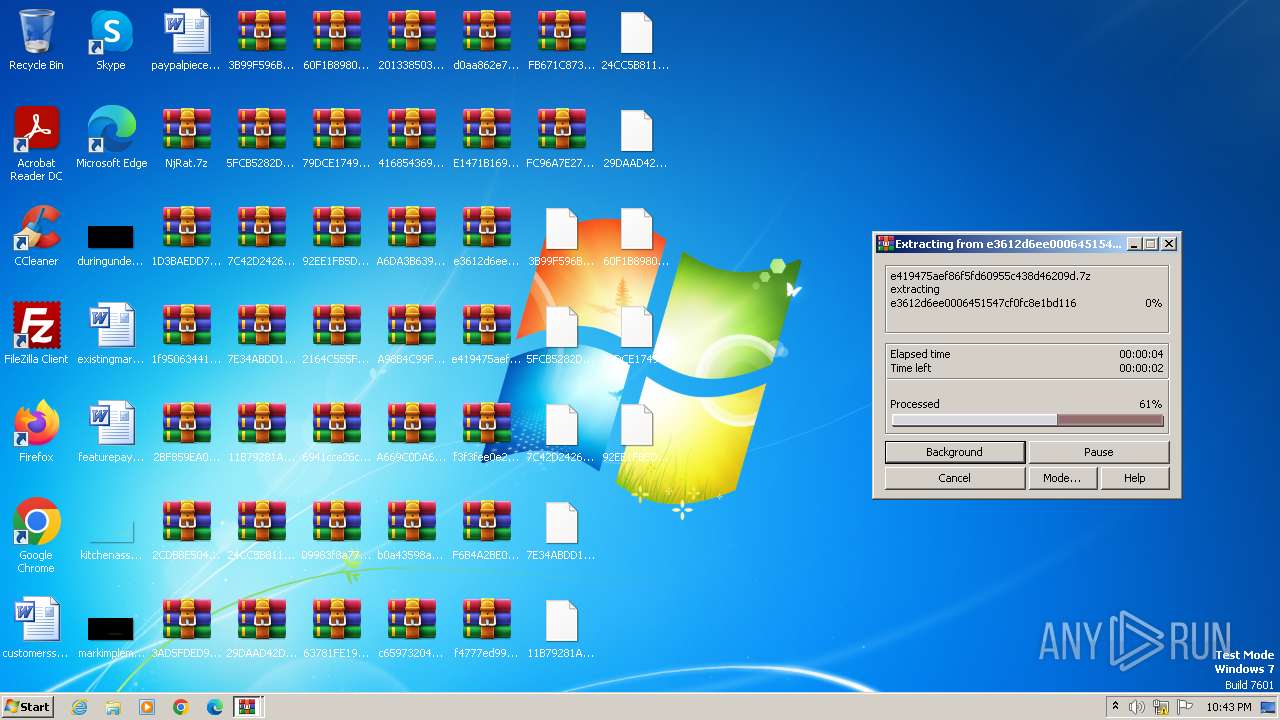Pause the extraction
The height and width of the screenshot is (720, 1280).
[x=1098, y=452]
